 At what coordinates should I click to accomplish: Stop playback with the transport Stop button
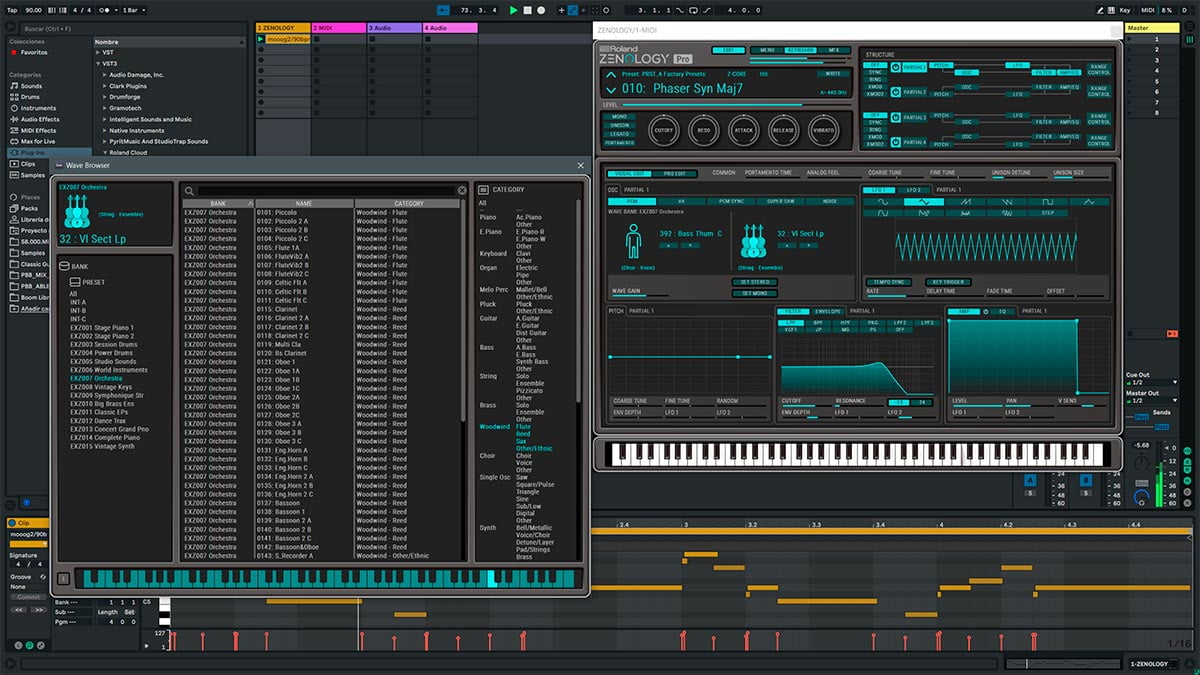coord(528,10)
